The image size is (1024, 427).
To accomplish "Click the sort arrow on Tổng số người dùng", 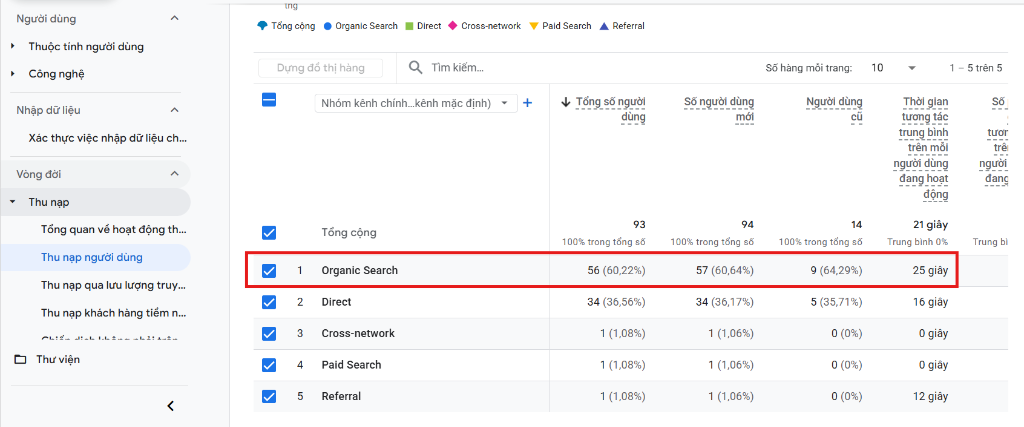I will coord(566,102).
